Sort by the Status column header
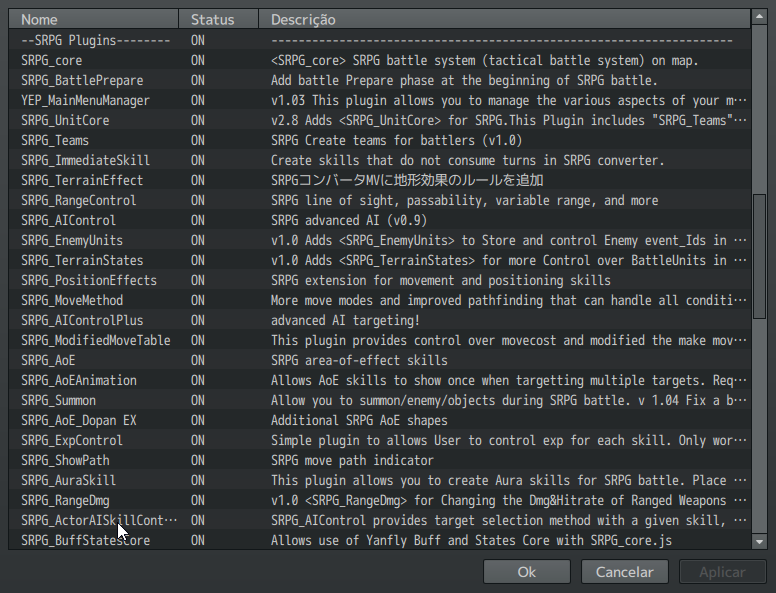Viewport: 776px width, 593px height. coord(218,19)
